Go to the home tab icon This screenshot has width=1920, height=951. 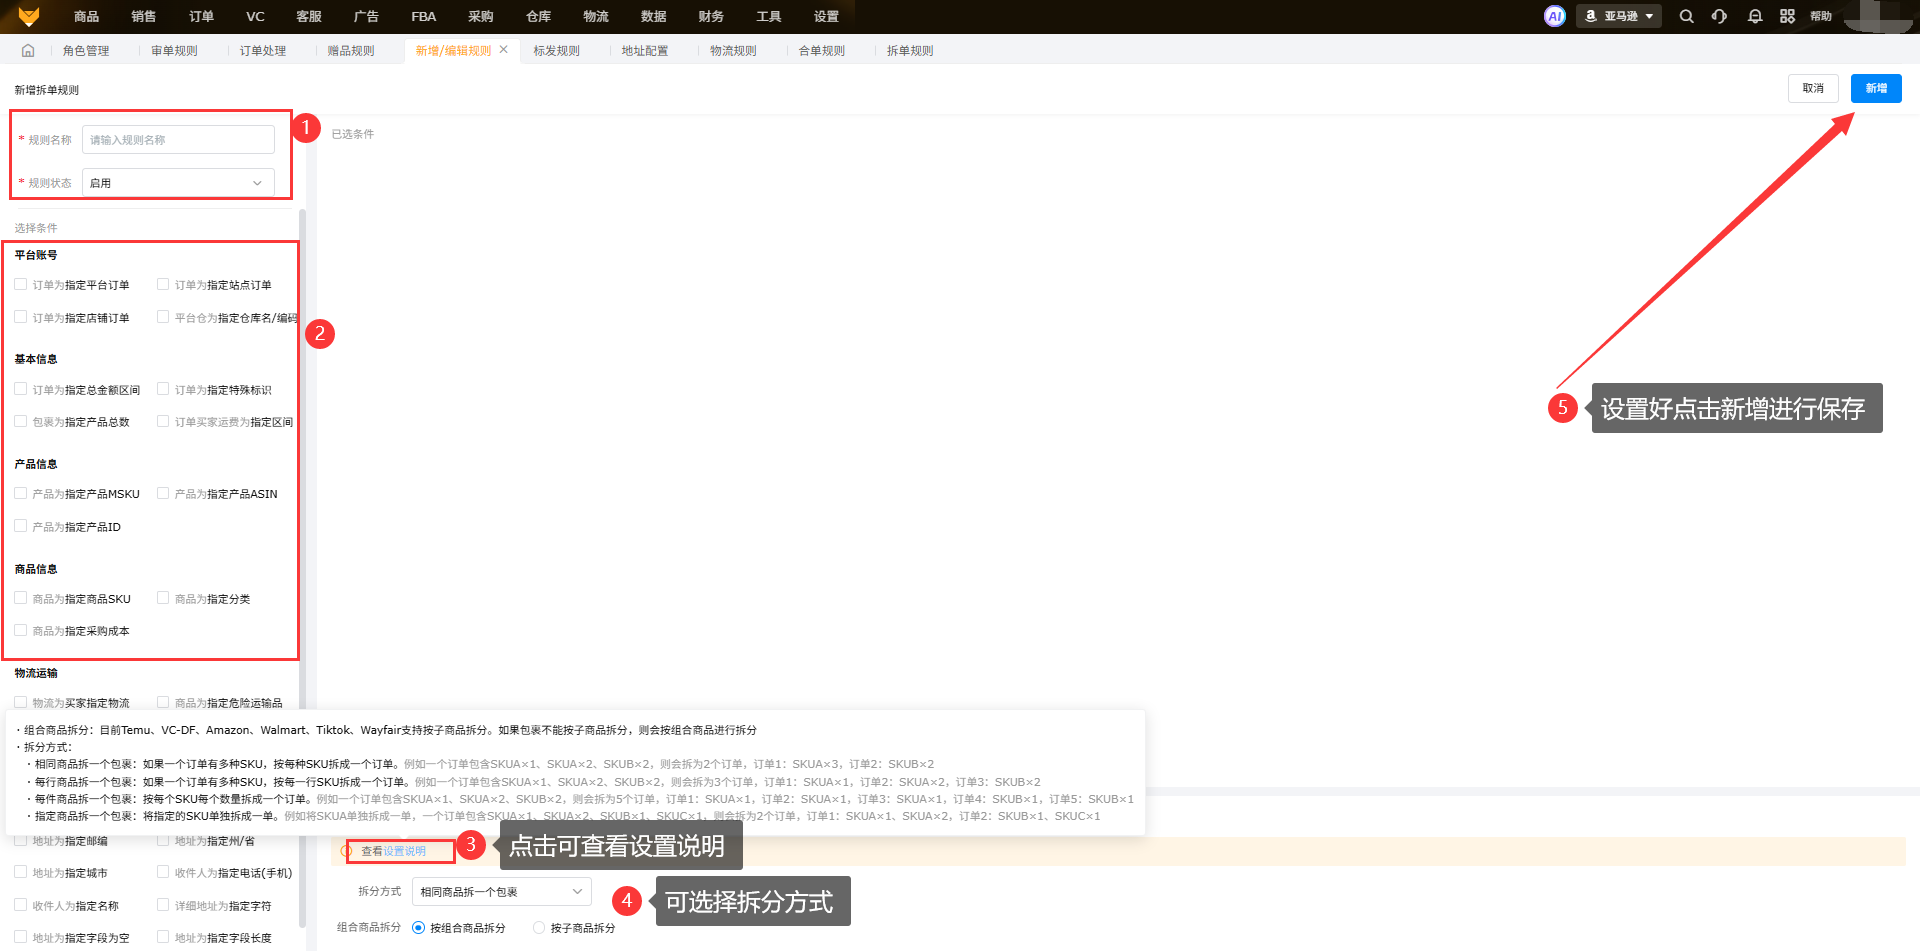[x=28, y=50]
